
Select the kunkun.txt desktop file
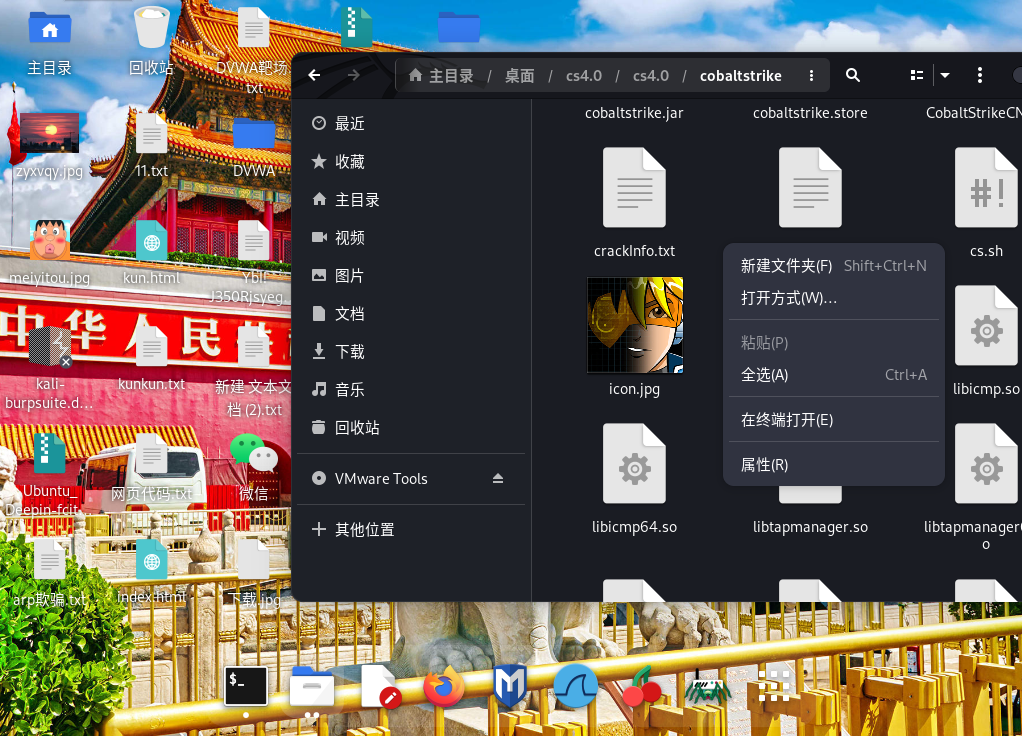(151, 357)
